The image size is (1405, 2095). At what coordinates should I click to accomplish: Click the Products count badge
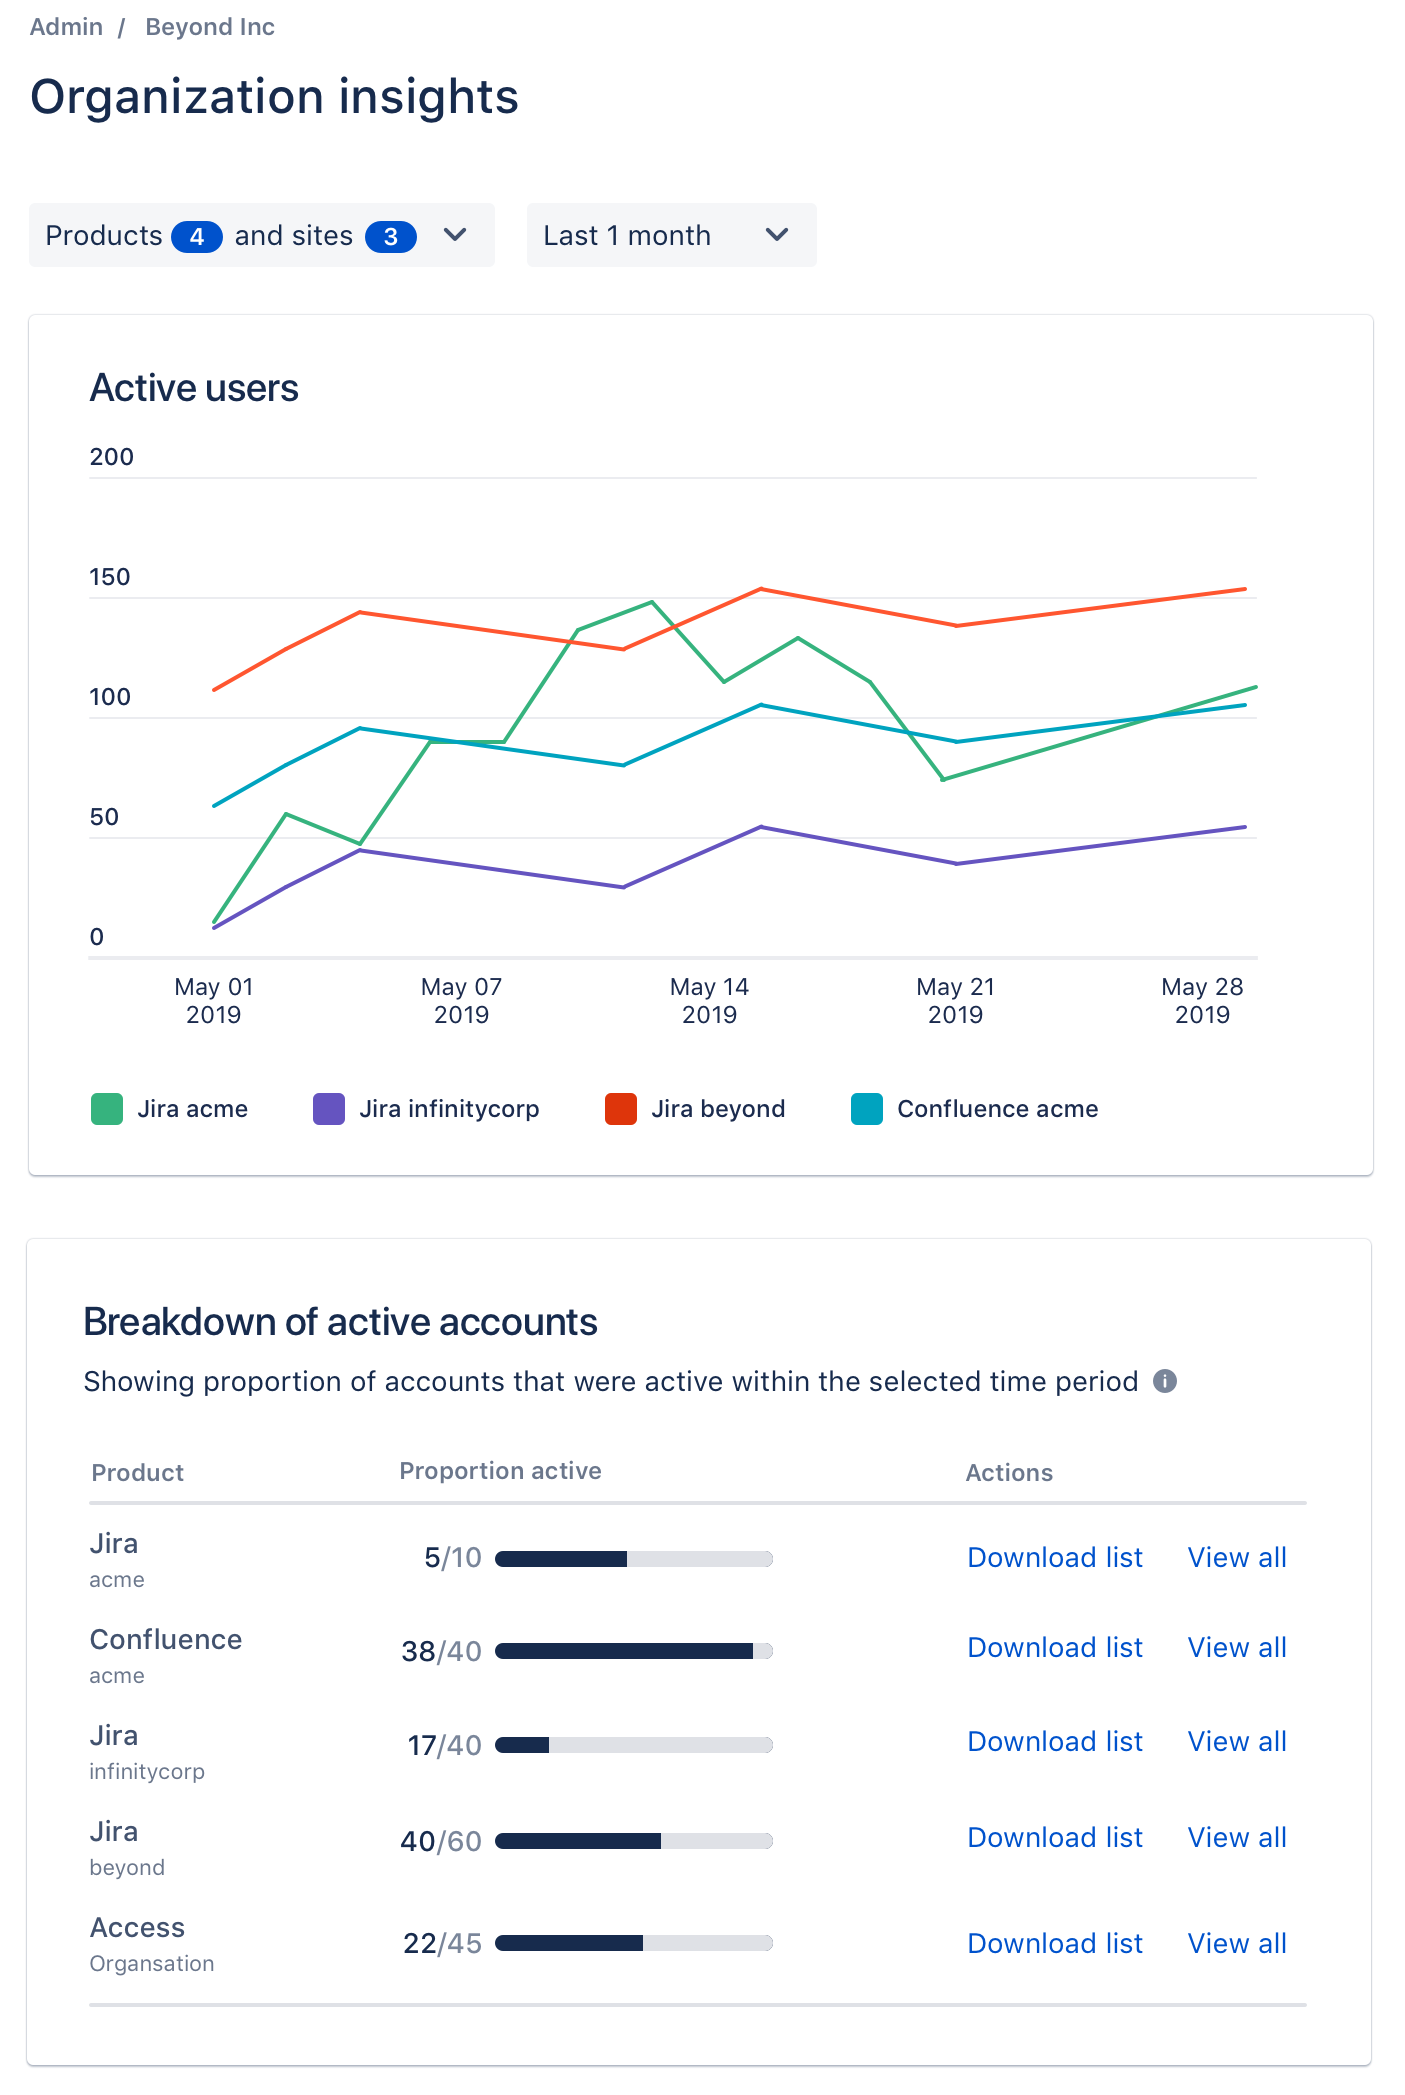197,236
